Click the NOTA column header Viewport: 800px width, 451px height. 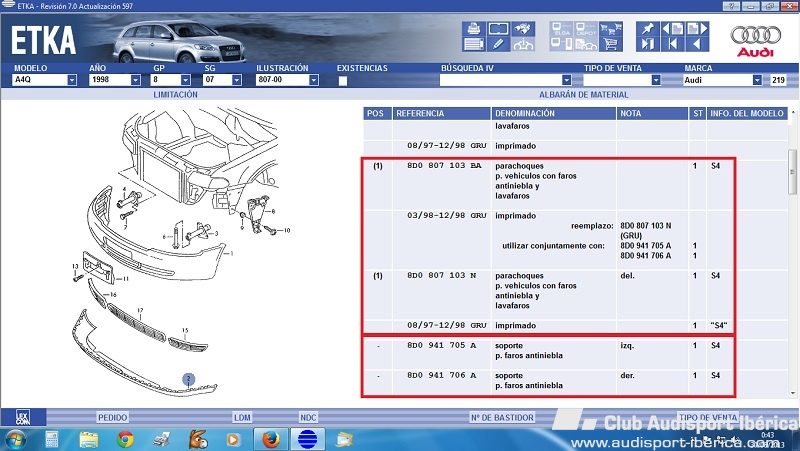pyautogui.click(x=652, y=113)
